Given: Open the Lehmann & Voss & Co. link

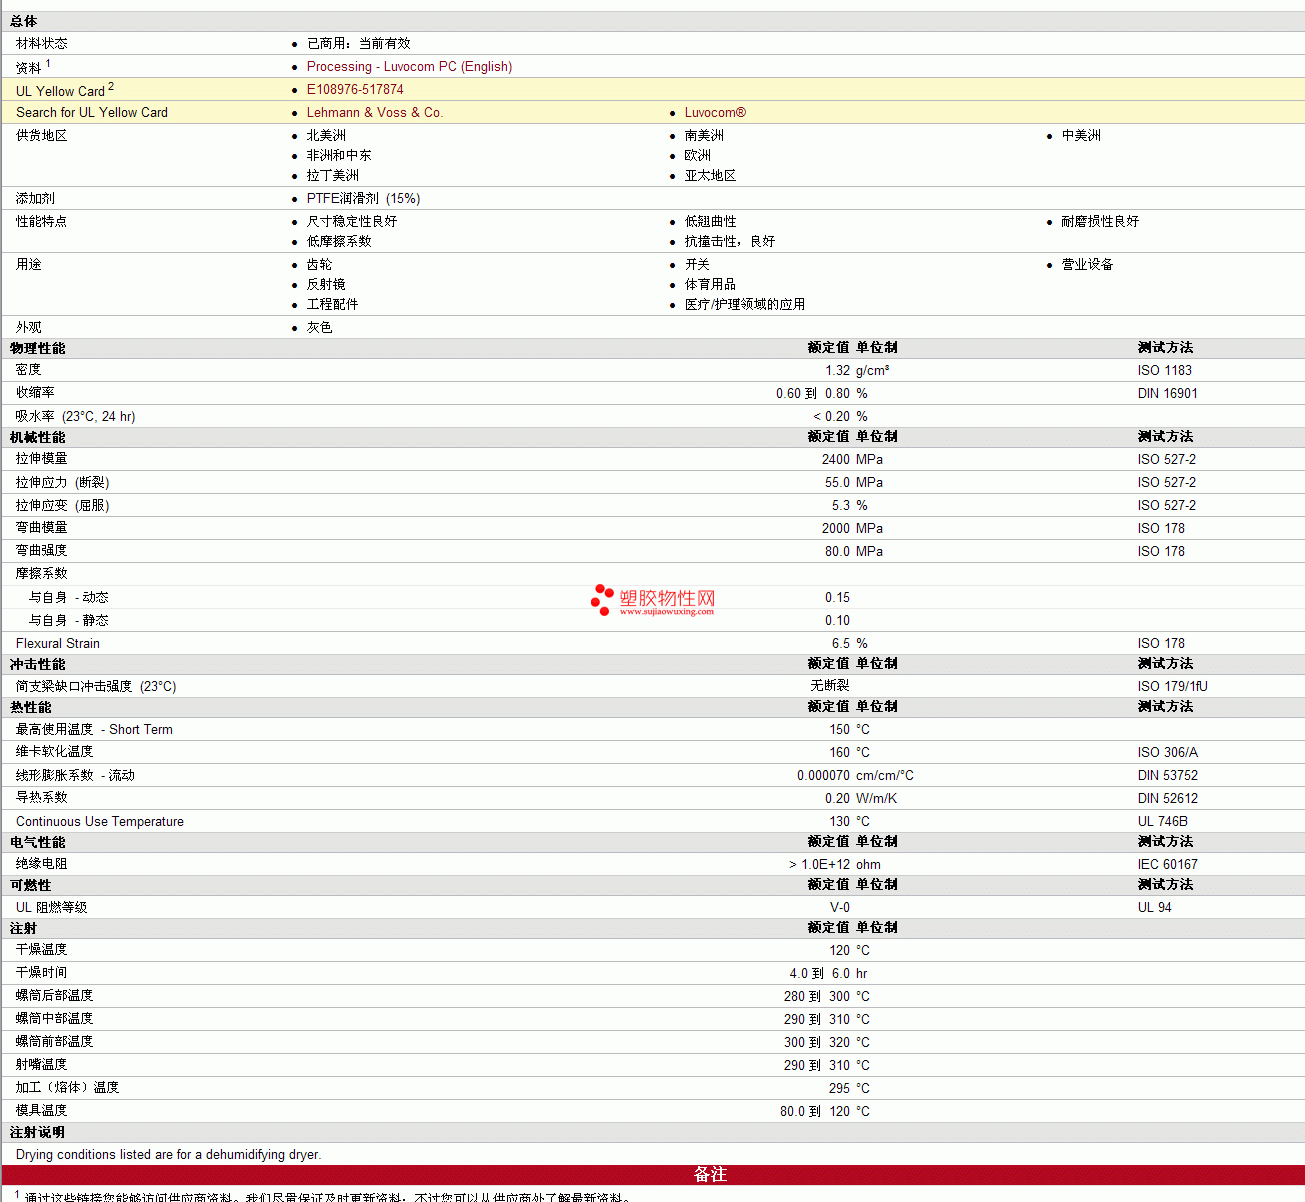Looking at the screenshot, I should pos(375,112).
